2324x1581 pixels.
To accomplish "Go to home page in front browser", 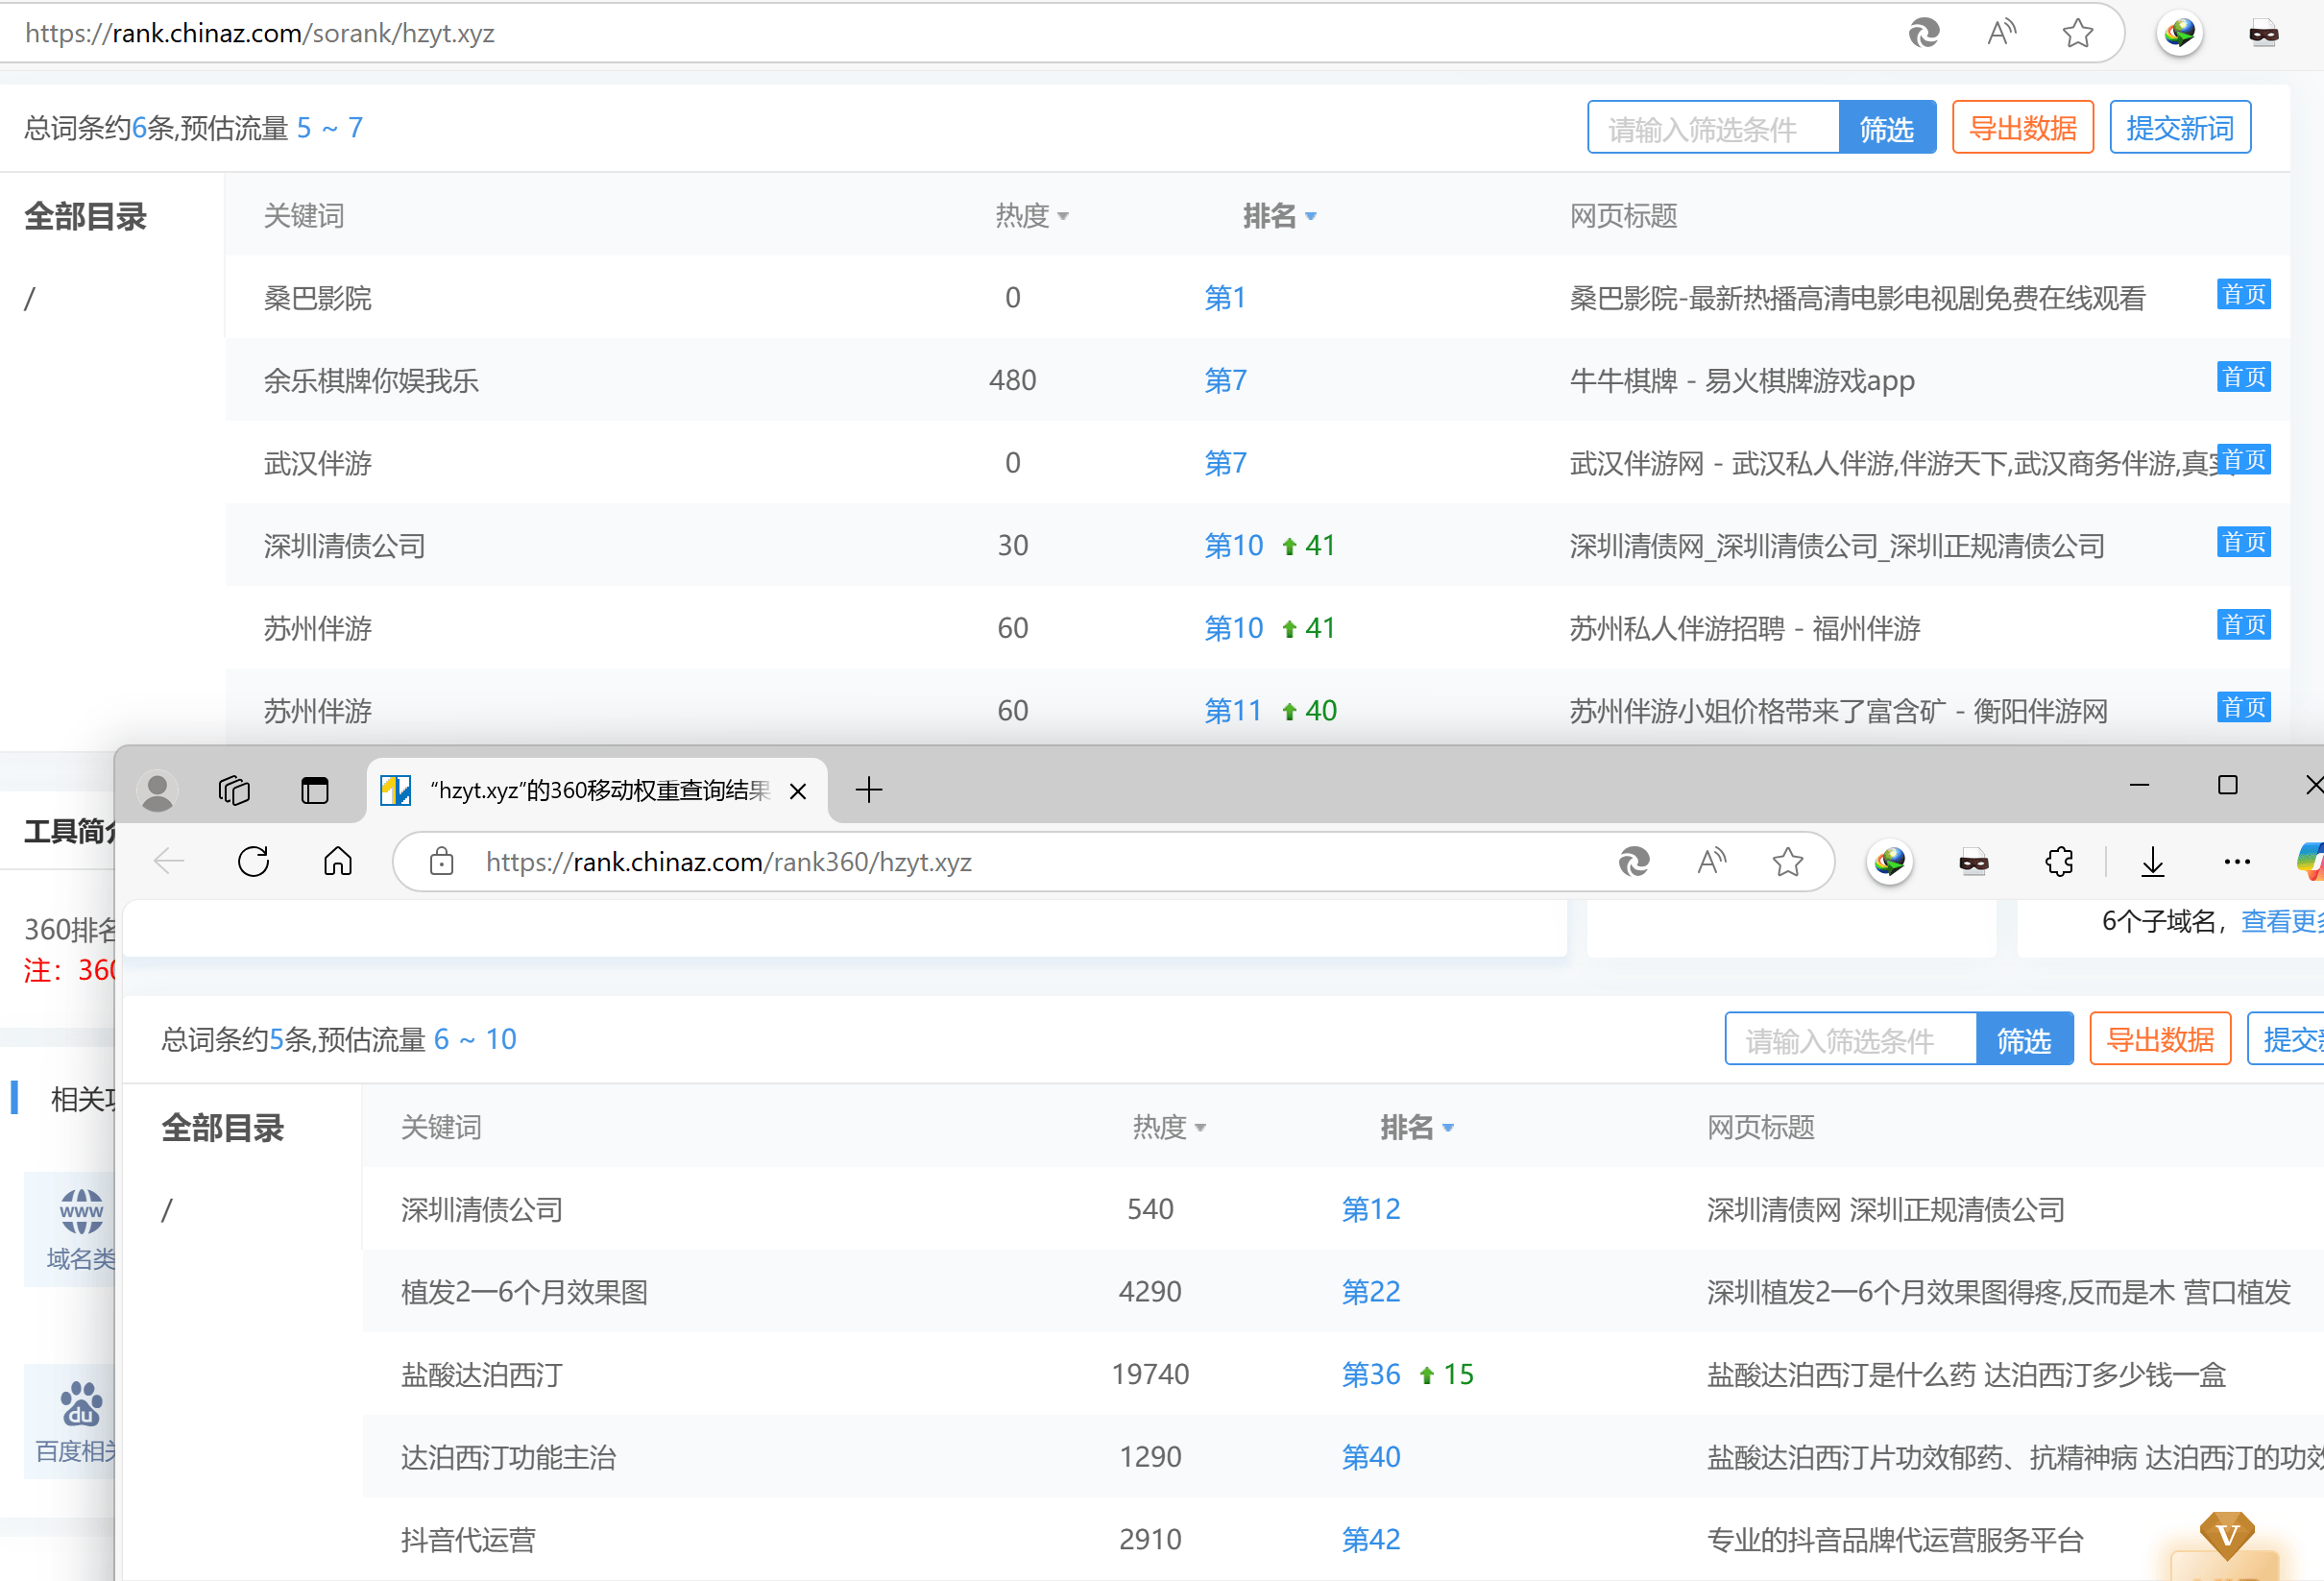I will pos(338,862).
